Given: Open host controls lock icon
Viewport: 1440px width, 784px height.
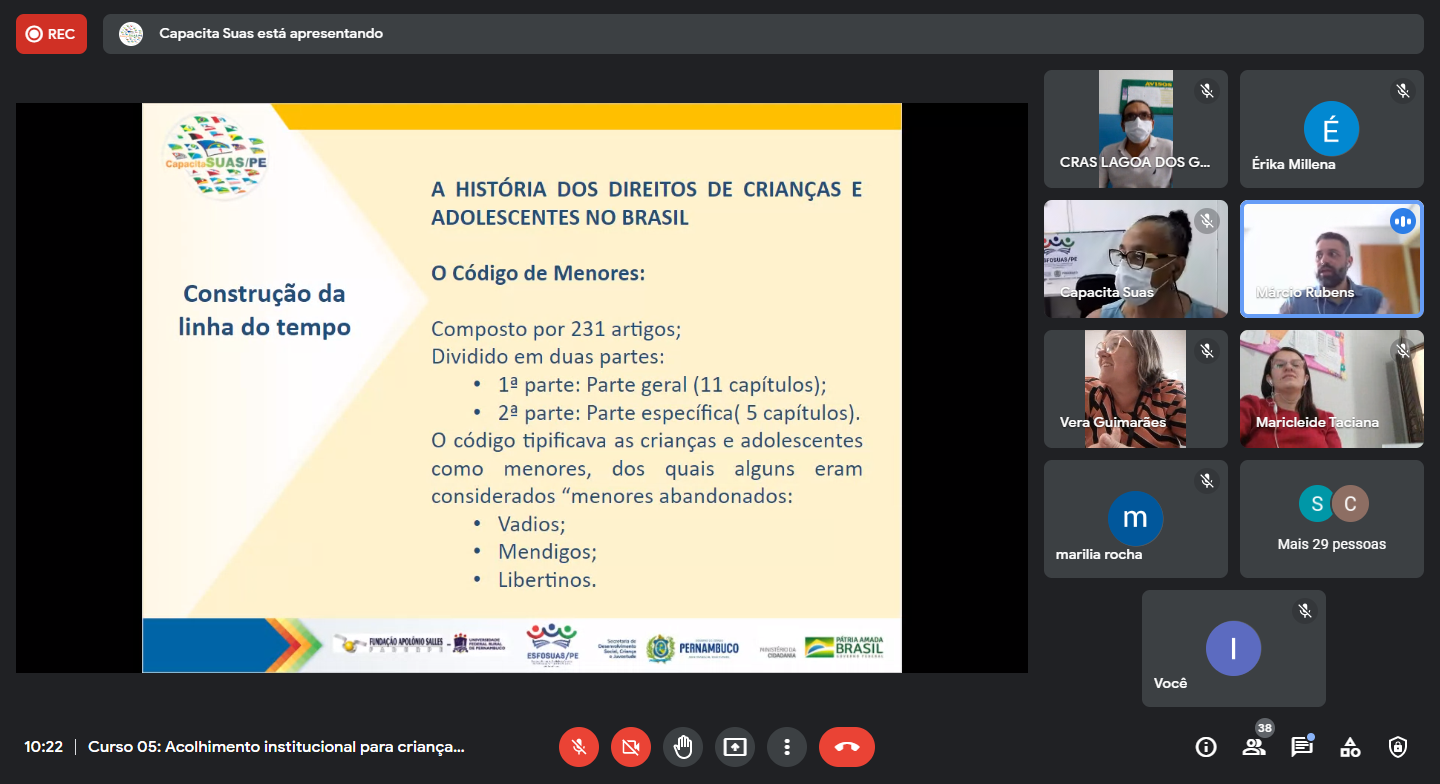Looking at the screenshot, I should tap(1398, 747).
